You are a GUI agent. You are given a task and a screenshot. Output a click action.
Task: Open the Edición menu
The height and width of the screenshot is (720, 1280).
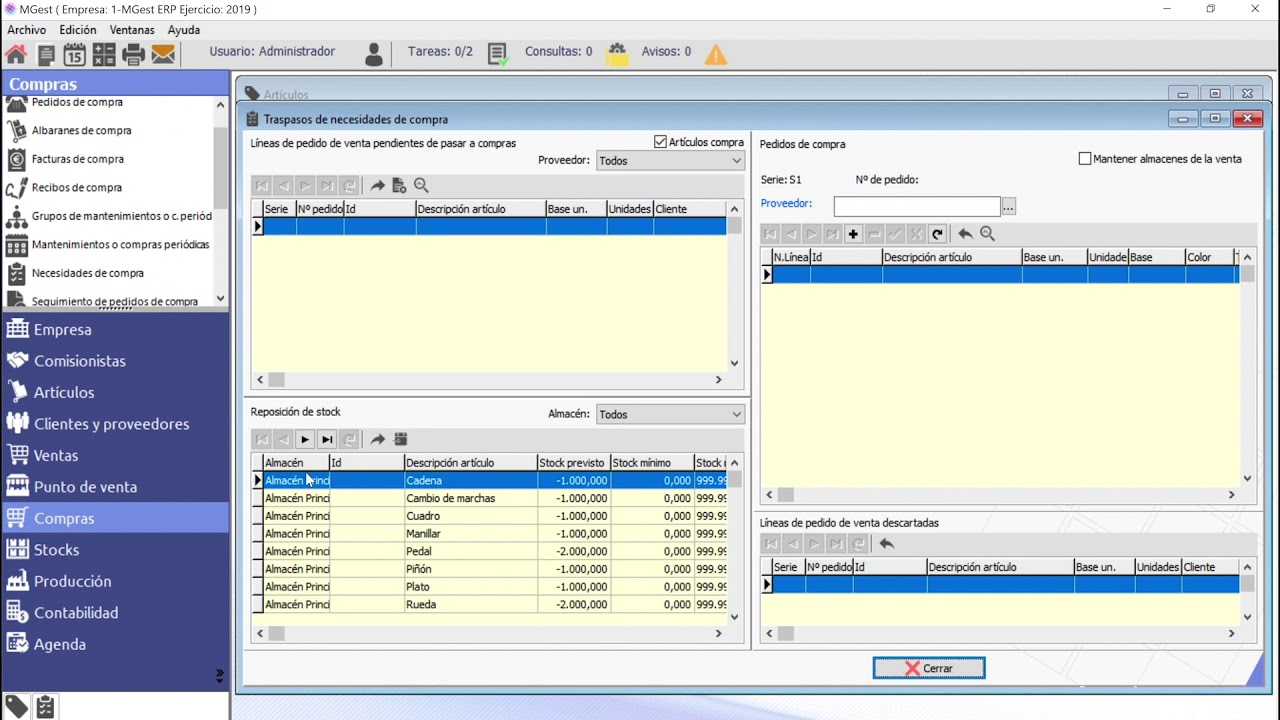click(78, 30)
